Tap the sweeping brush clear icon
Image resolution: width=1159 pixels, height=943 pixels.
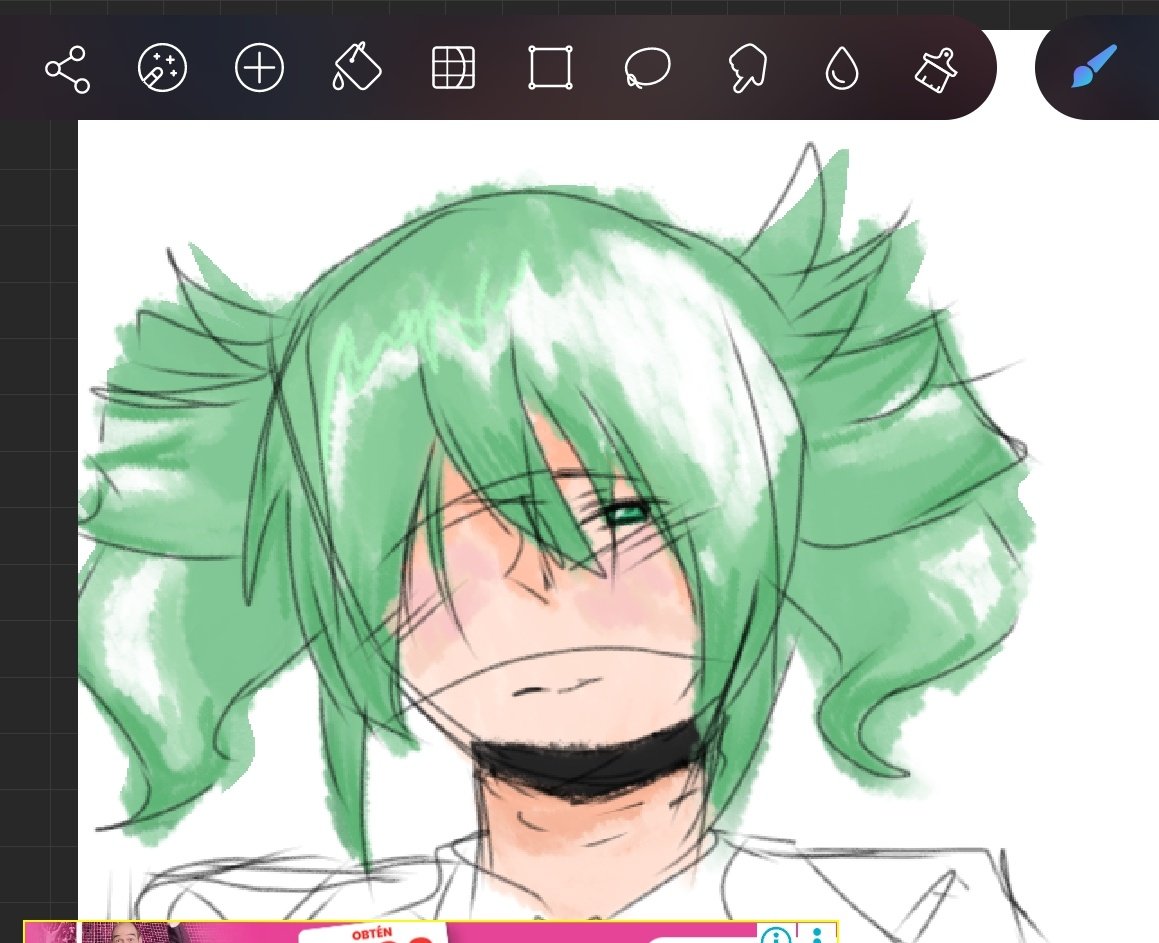coord(937,69)
